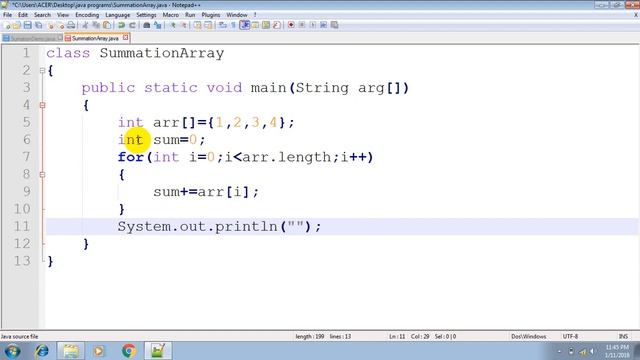Click the 'length : 199' status bar entry

pyautogui.click(x=309, y=337)
